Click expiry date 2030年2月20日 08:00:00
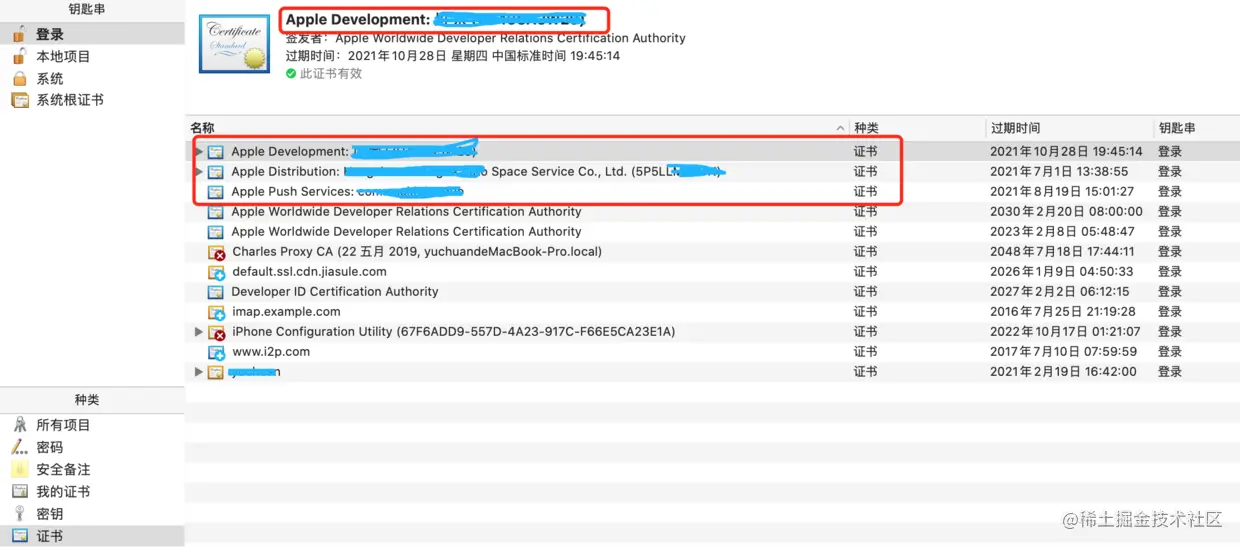1240x547 pixels. click(1066, 211)
